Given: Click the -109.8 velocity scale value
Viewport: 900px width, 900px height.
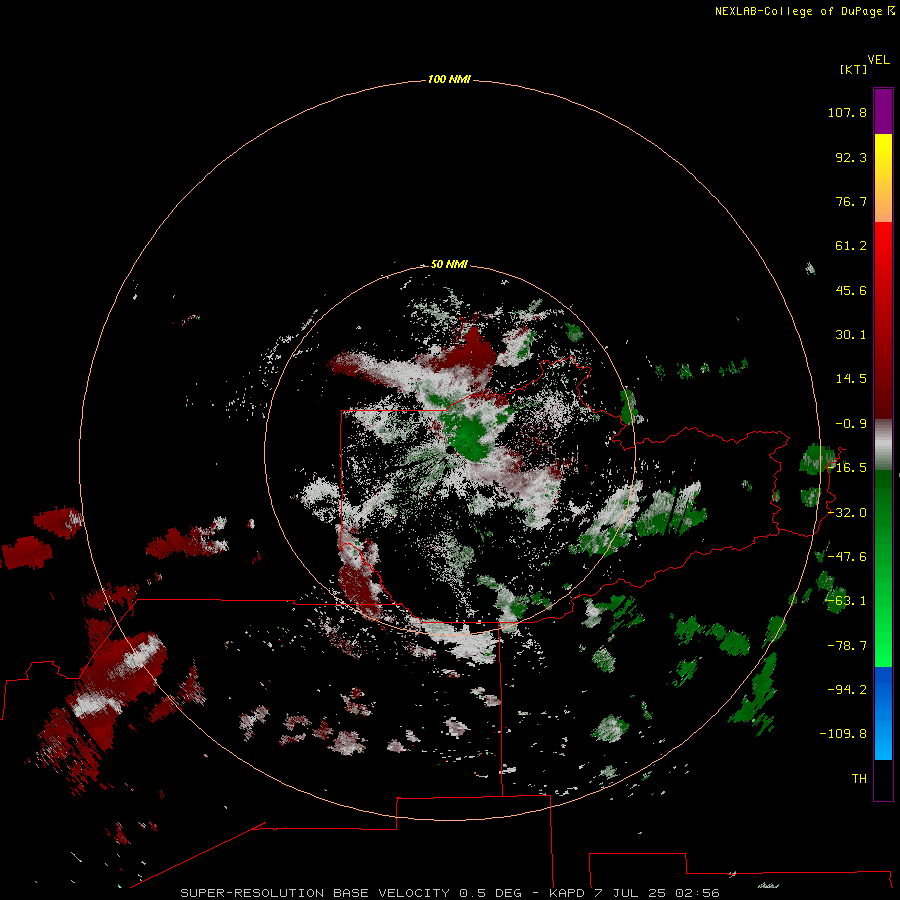Looking at the screenshot, I should [x=843, y=734].
